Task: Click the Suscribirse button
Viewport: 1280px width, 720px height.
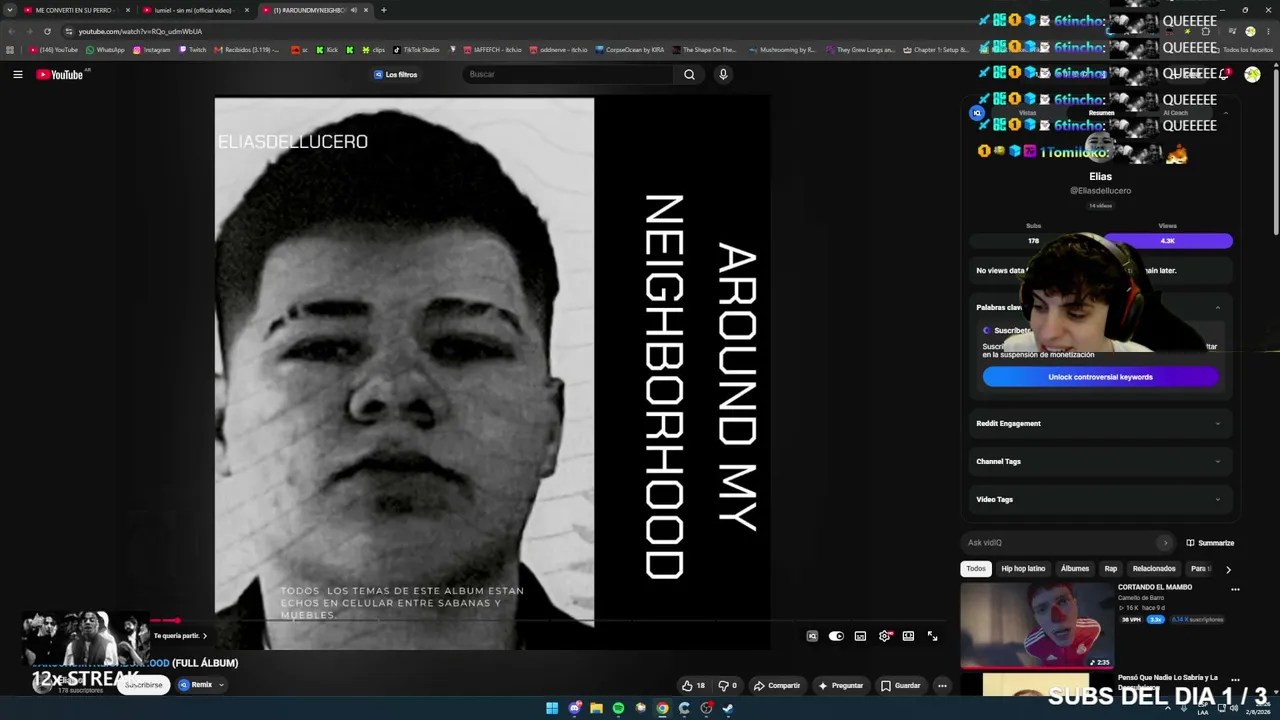Action: [x=143, y=685]
